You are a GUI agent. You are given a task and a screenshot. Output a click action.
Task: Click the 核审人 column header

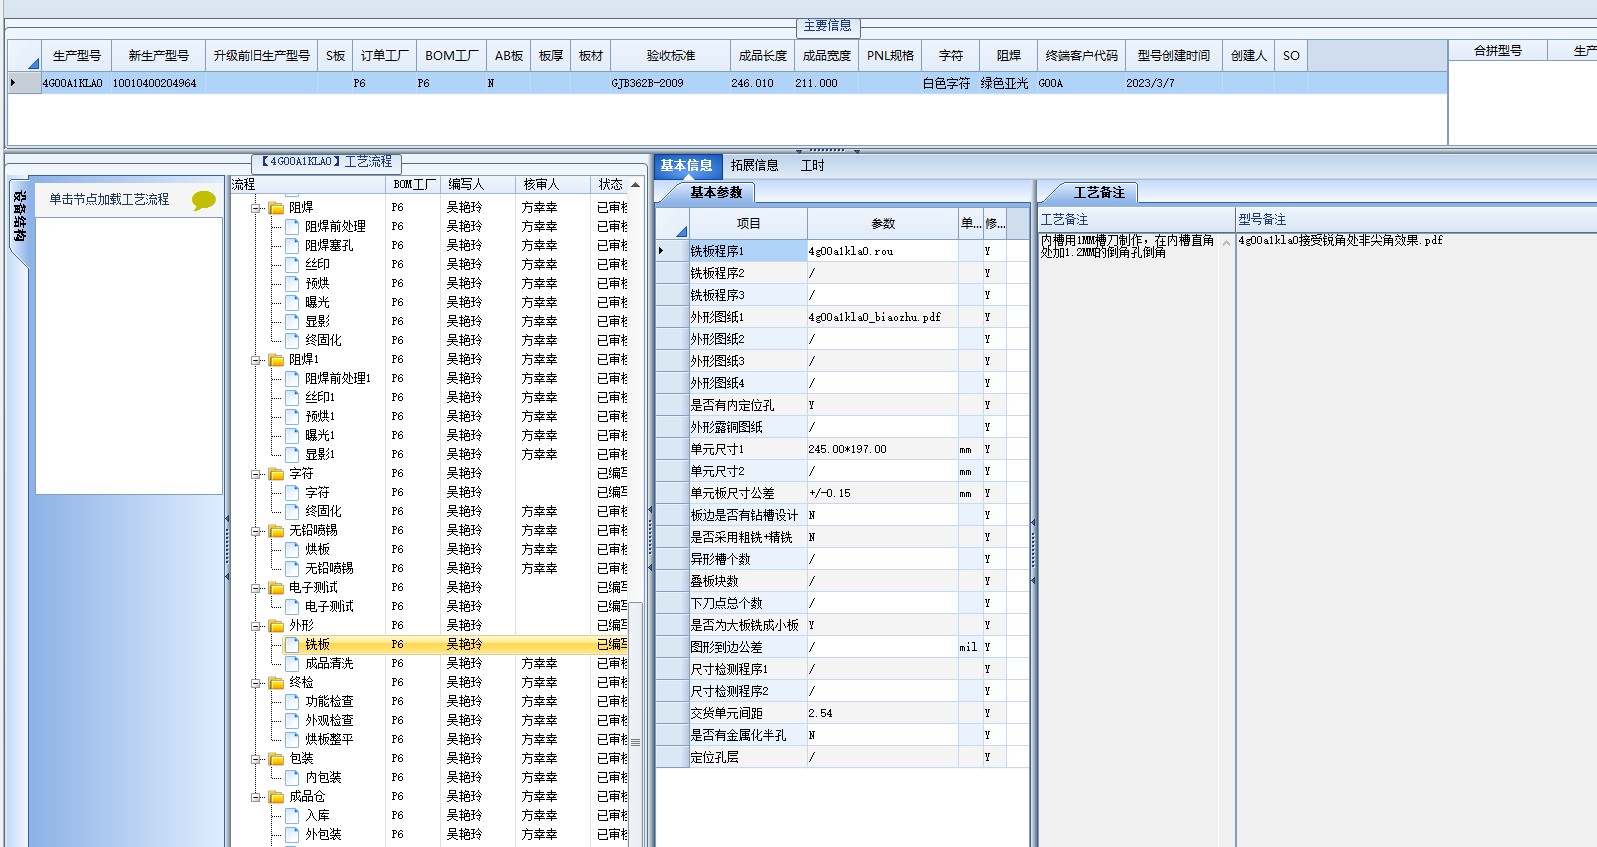pos(551,185)
